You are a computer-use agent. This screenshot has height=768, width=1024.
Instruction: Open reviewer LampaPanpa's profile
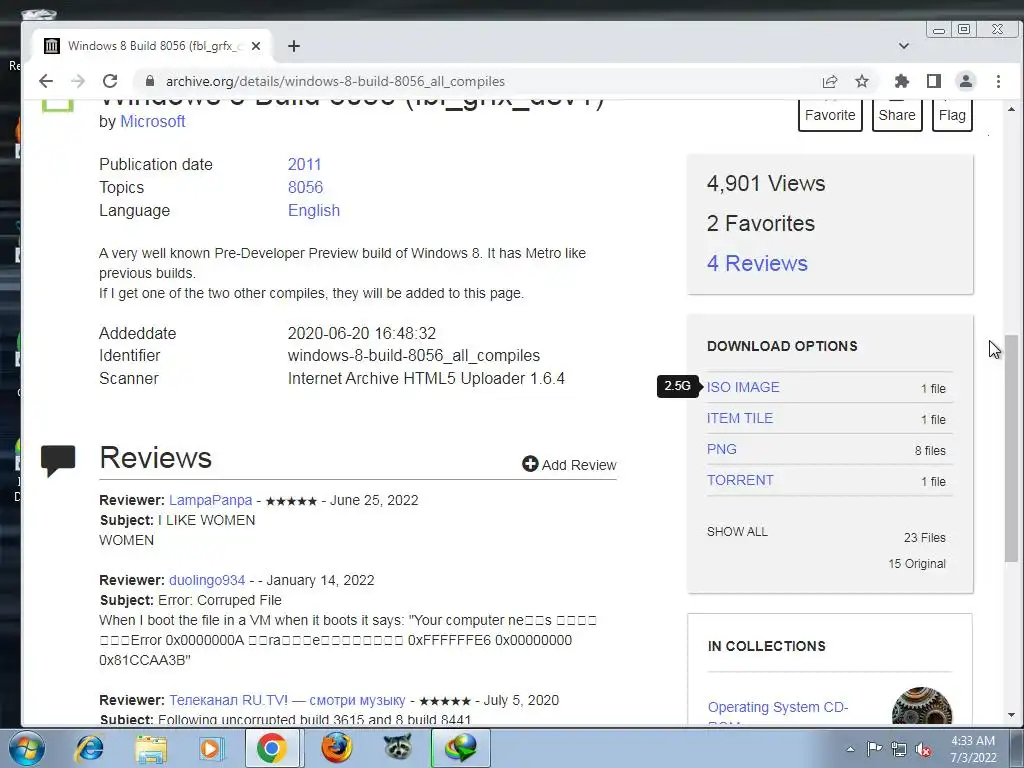point(210,500)
